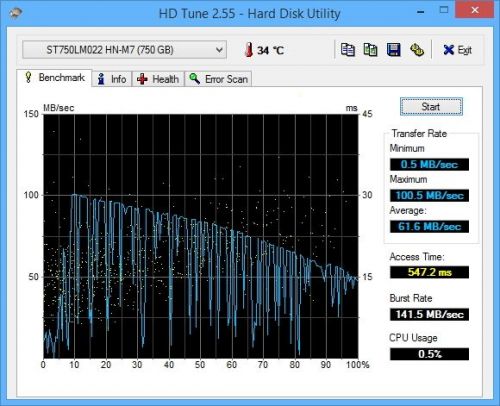Click the Exit button in toolbar

click(x=457, y=50)
